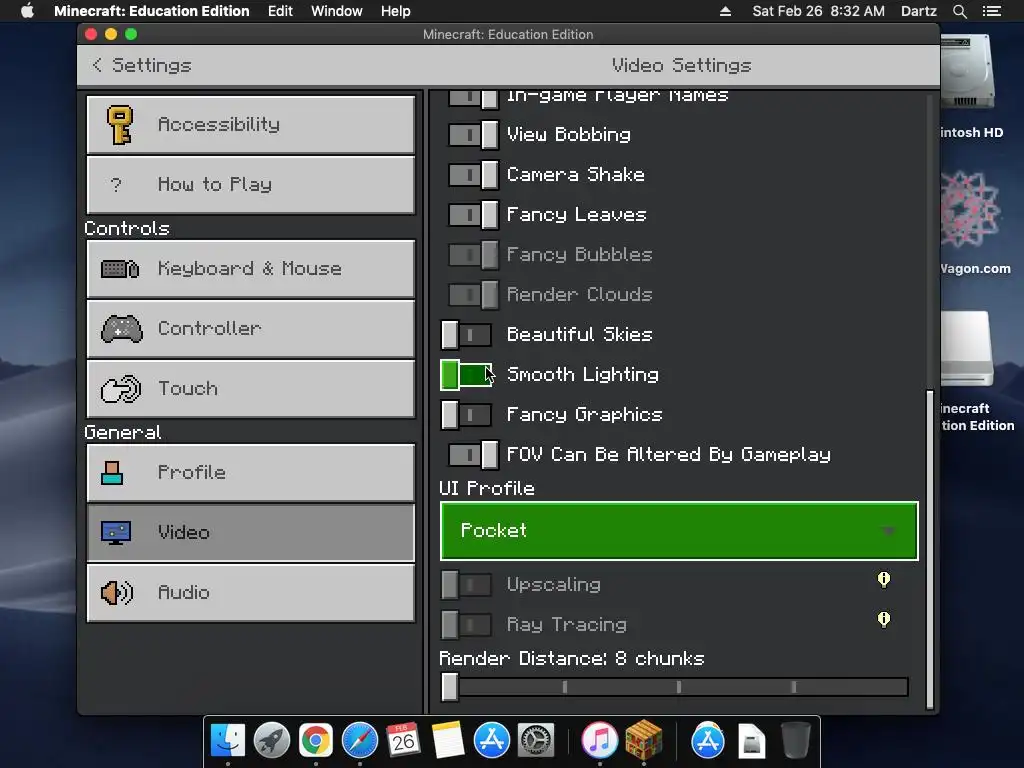Open Google Chrome from the dock
This screenshot has width=1024, height=768.
click(x=315, y=740)
